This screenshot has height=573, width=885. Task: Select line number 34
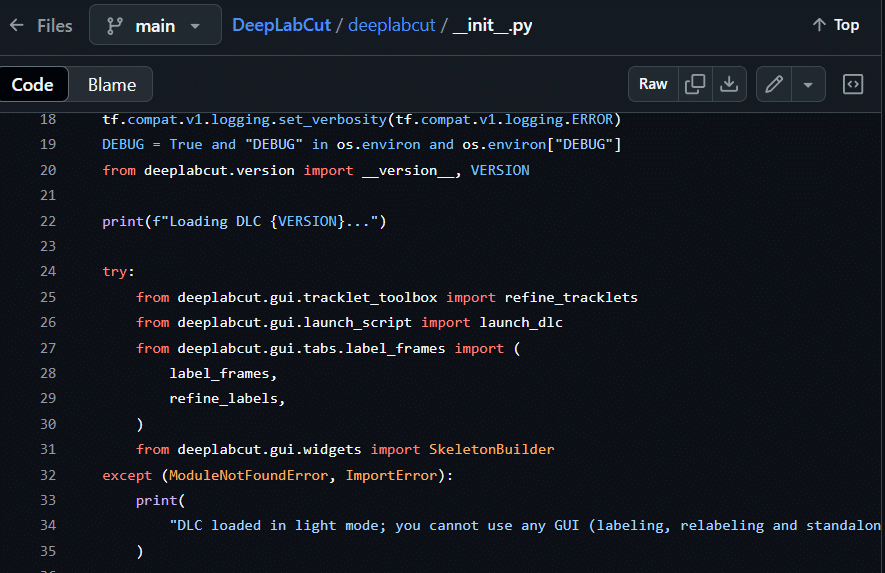[48, 526]
